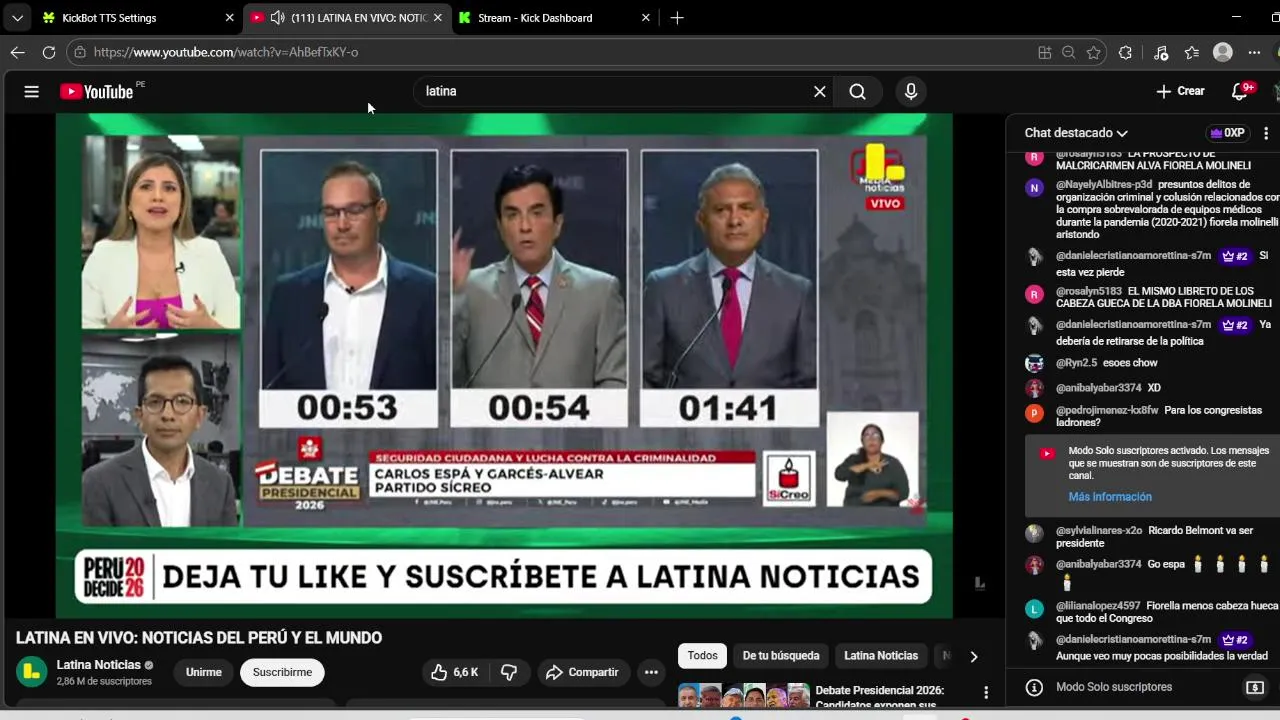Screen dimensions: 1280x720
Task: Reload the page
Action: click(x=48, y=52)
